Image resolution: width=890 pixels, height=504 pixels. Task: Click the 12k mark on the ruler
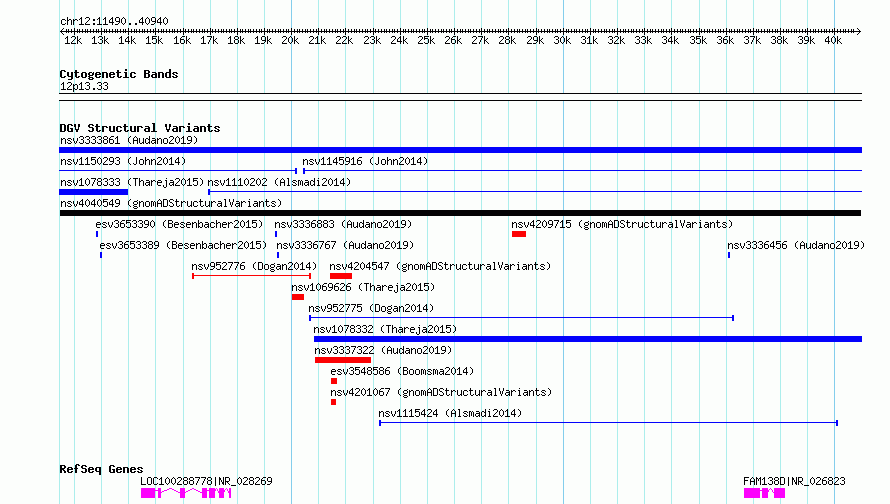(x=73, y=40)
